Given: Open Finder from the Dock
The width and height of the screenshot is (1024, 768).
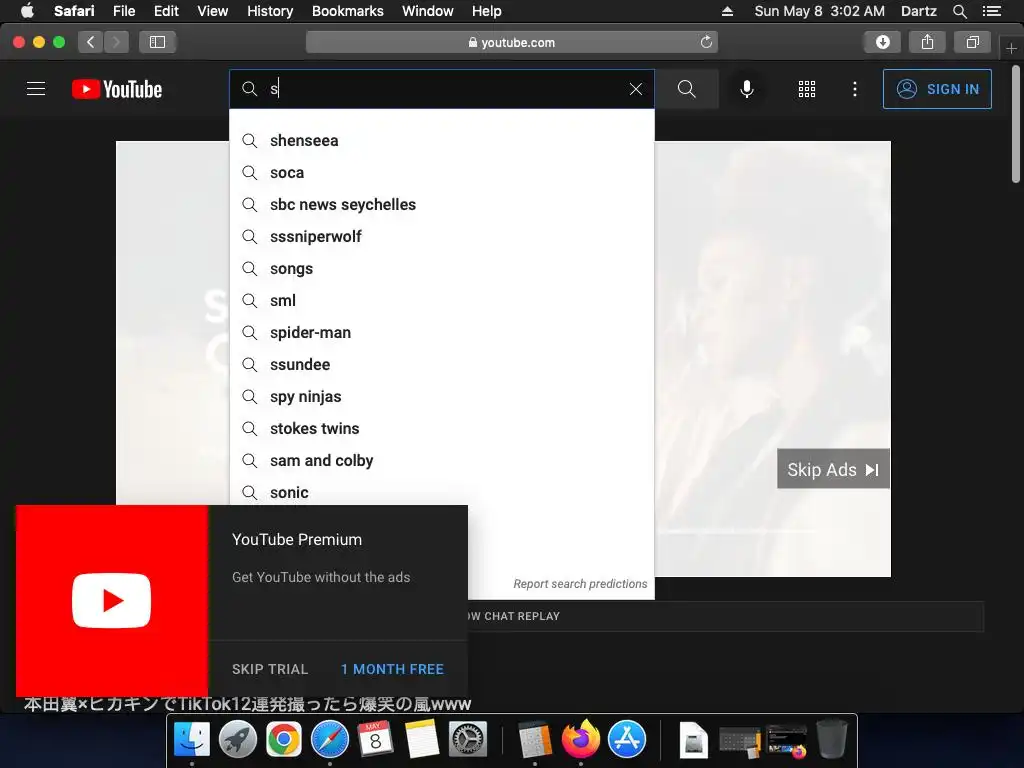Looking at the screenshot, I should pos(191,739).
